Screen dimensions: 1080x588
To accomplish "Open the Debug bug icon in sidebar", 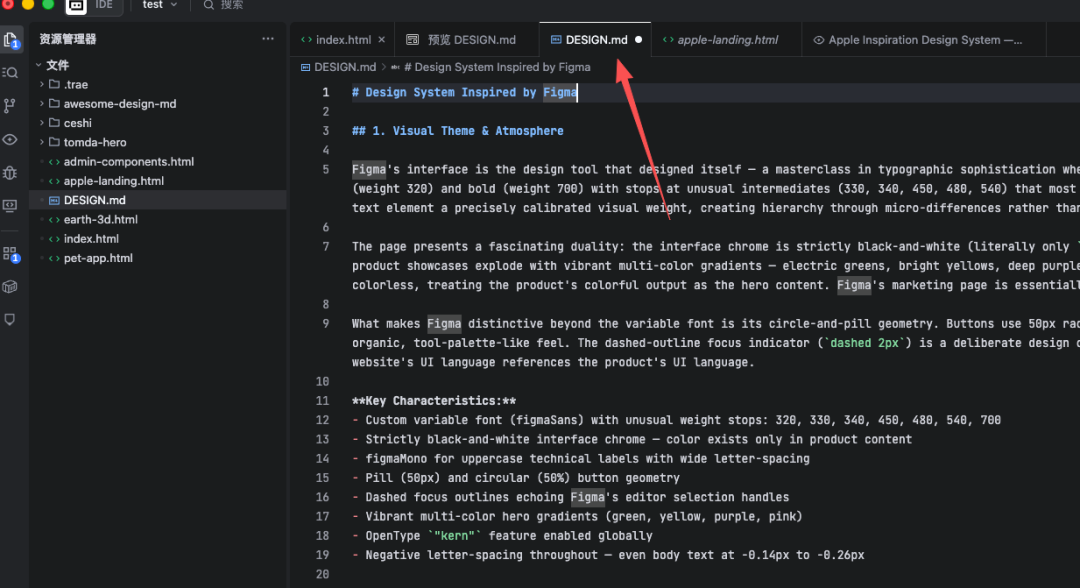I will coord(11,172).
